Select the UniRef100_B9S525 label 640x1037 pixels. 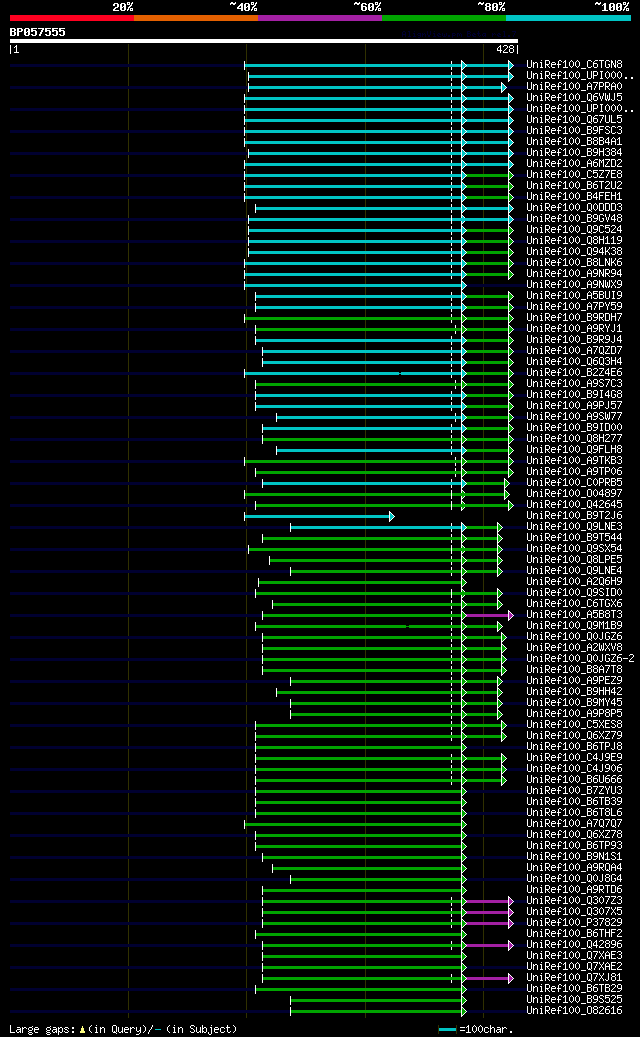(x=574, y=999)
